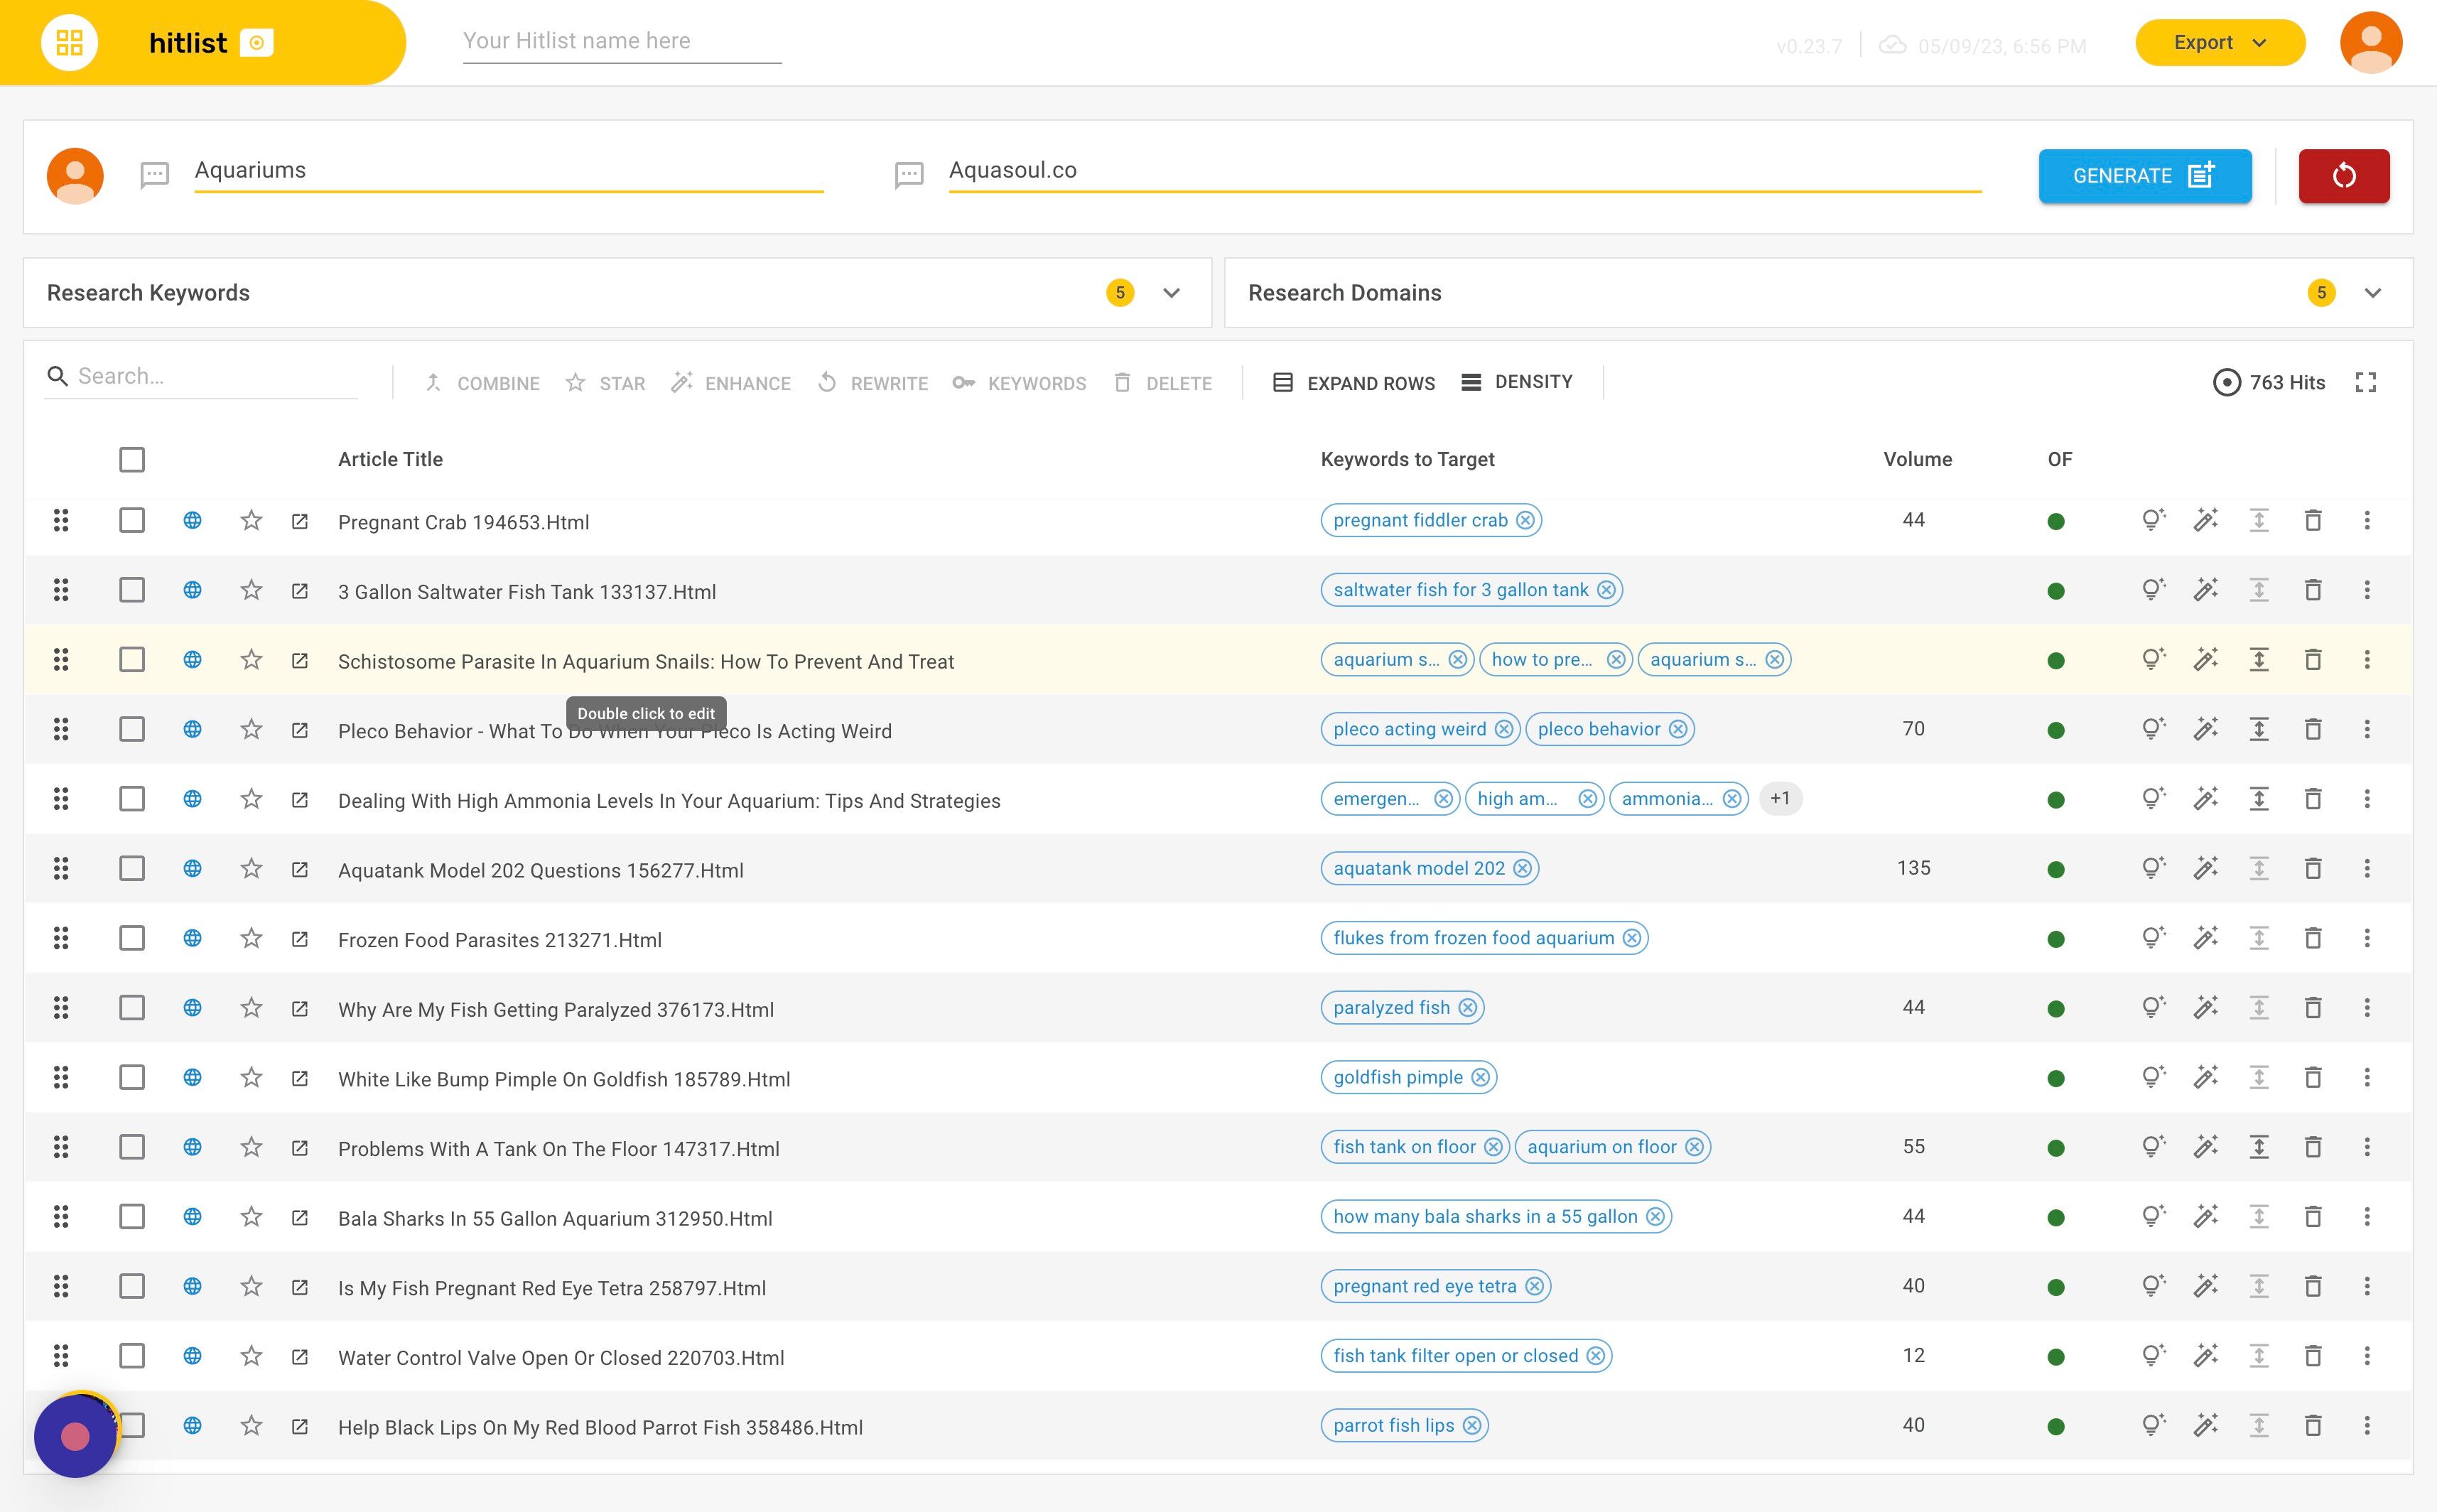This screenshot has width=2437, height=1512.
Task: Click Star action in the toolbar
Action: click(605, 383)
